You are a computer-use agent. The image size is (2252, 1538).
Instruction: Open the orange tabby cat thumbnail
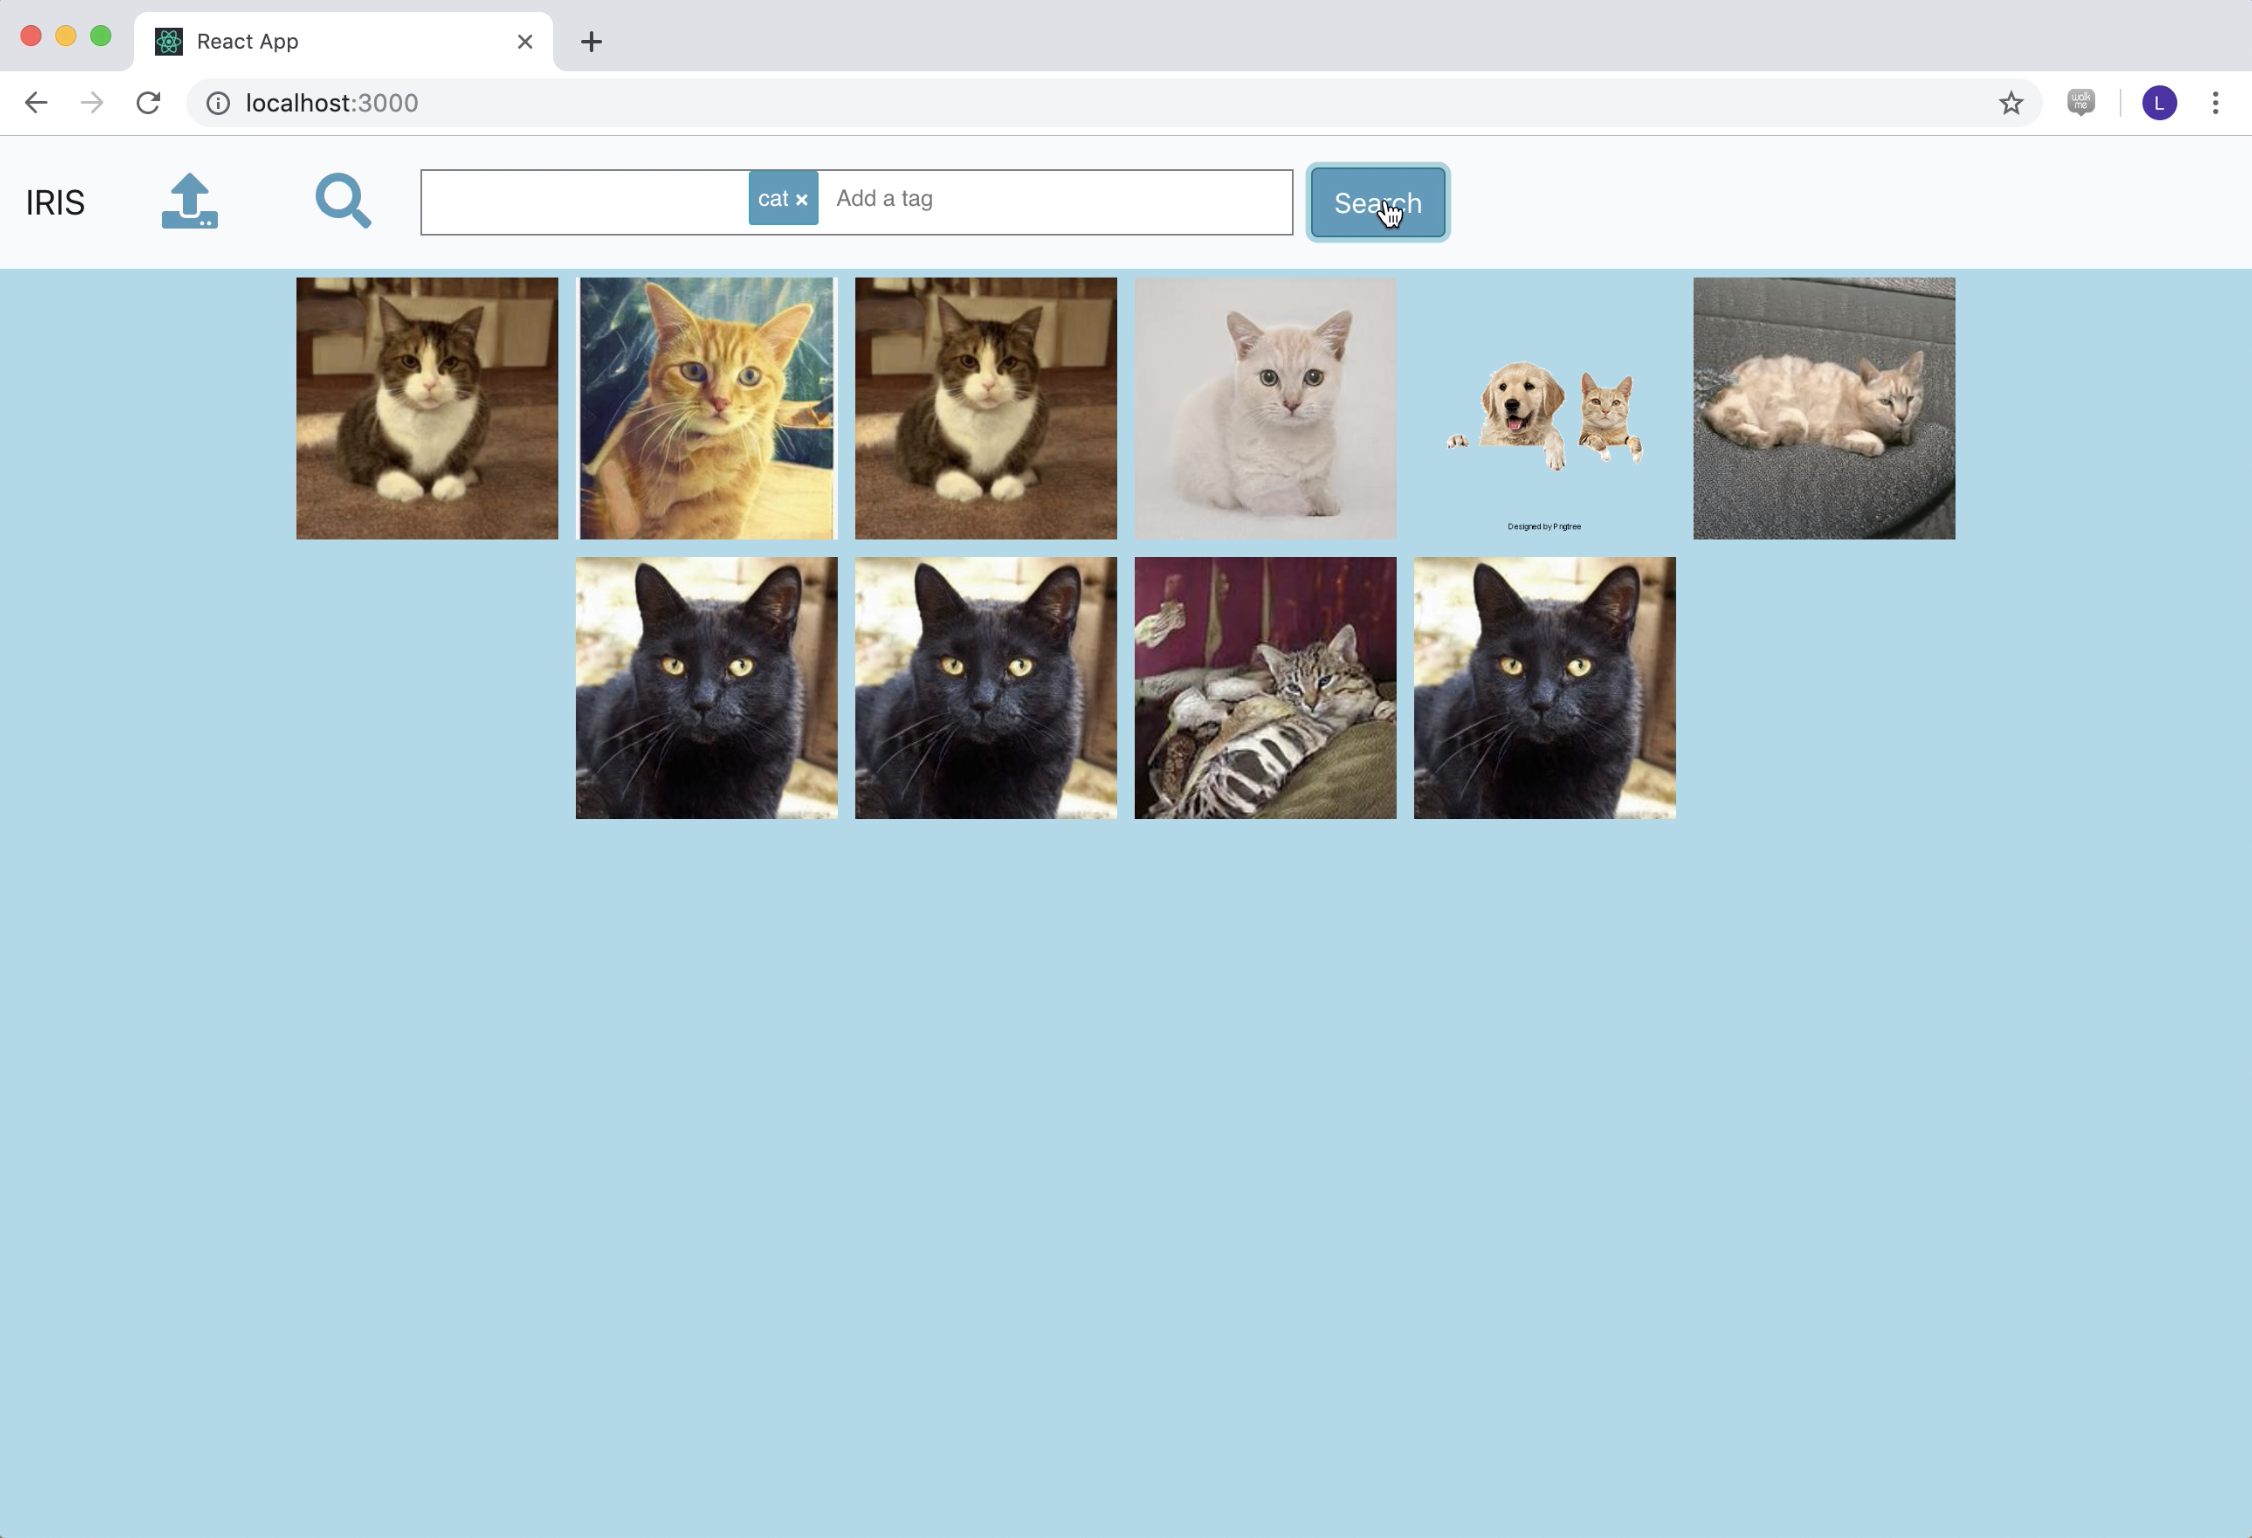(x=706, y=408)
